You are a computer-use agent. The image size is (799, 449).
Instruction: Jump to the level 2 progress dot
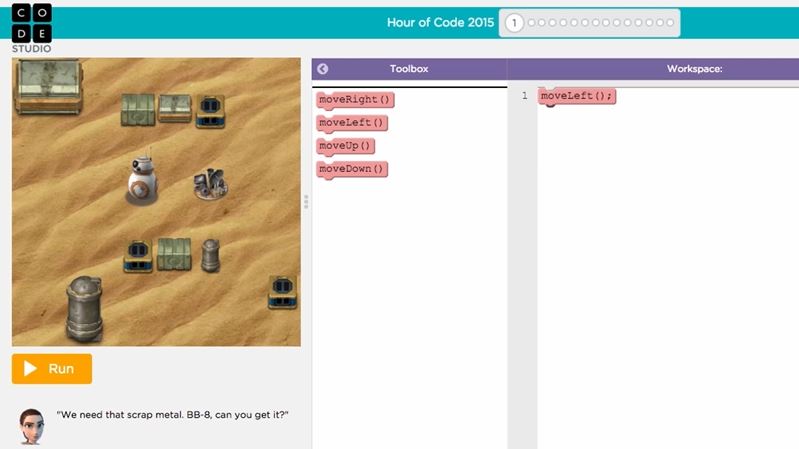pyautogui.click(x=531, y=23)
